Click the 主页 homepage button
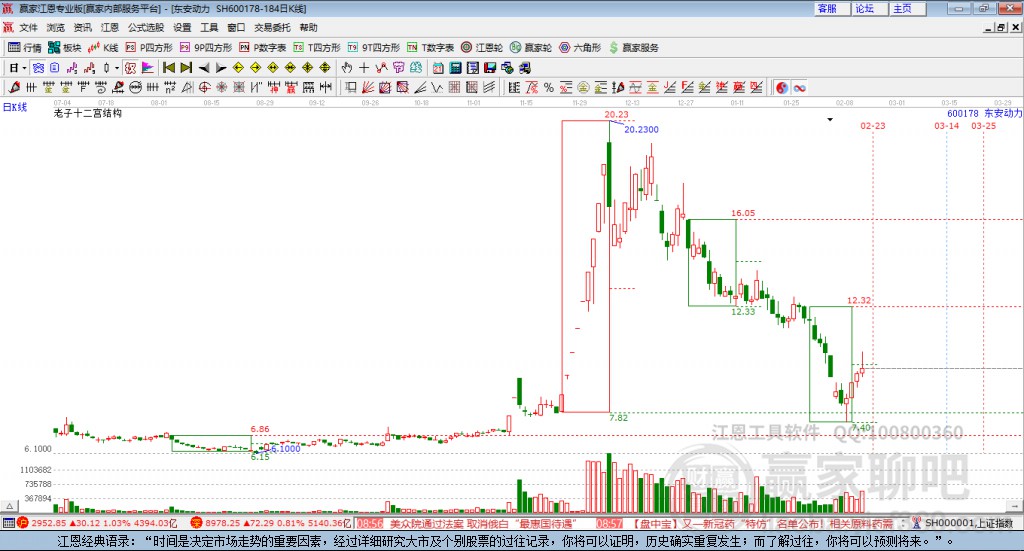1024x551 pixels. [x=908, y=8]
